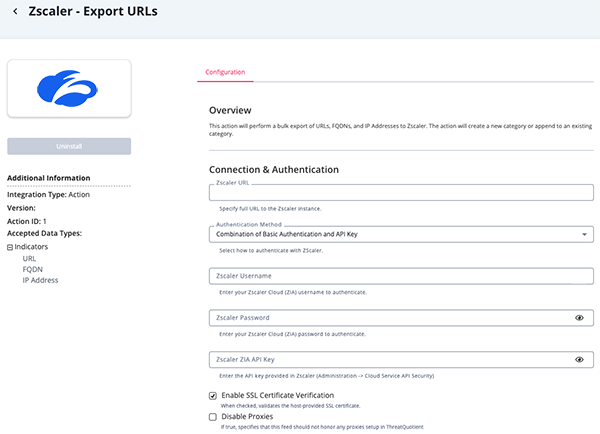600x434 pixels.
Task: Click 'Select how to authenticate with ZScaler' hint
Action: click(271, 250)
